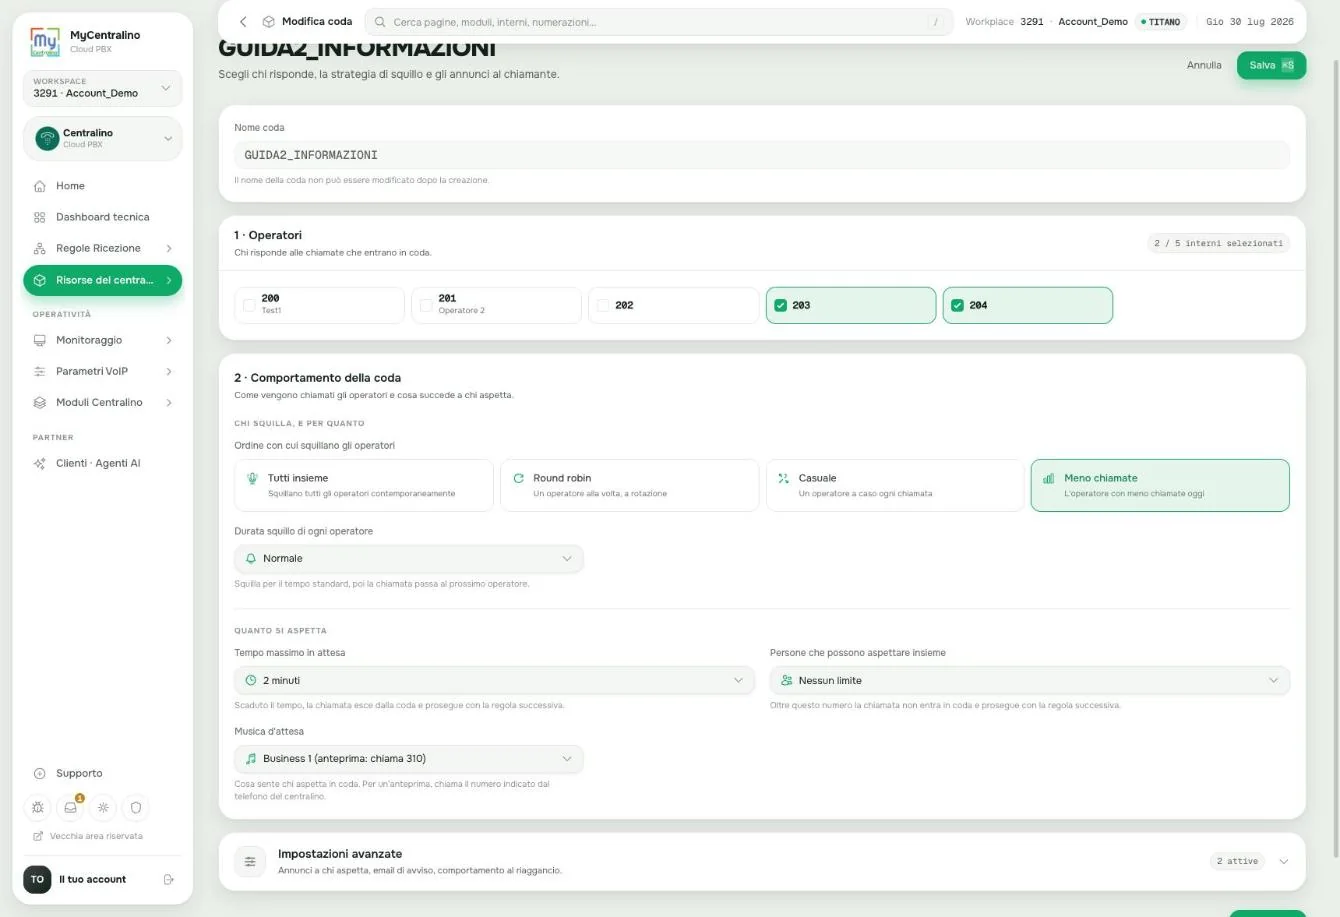
Task: Click the search pages input field
Action: click(659, 21)
